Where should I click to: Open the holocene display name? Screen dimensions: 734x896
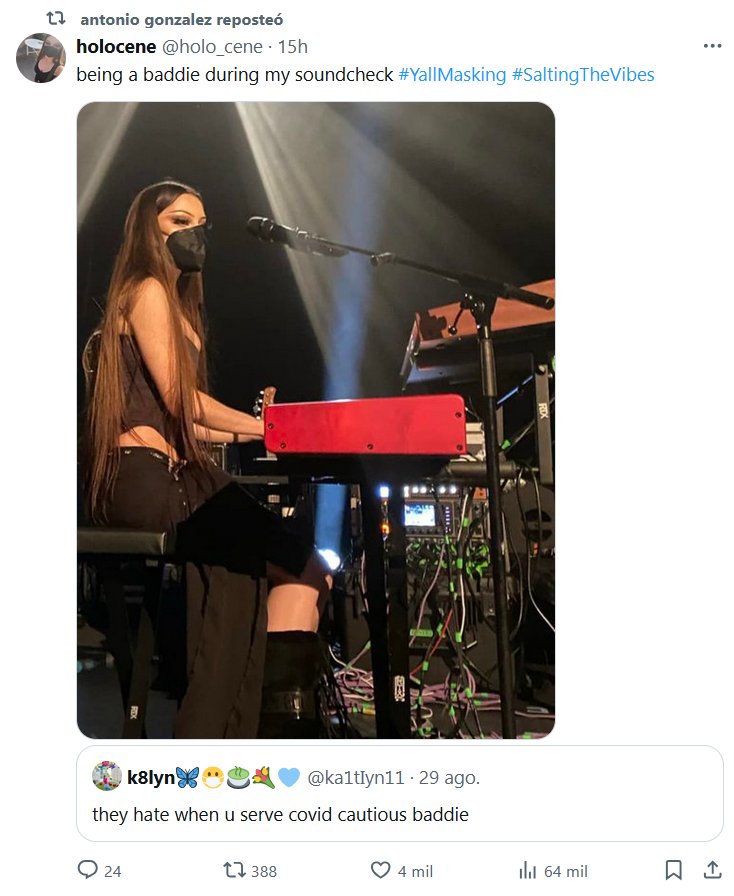[115, 46]
